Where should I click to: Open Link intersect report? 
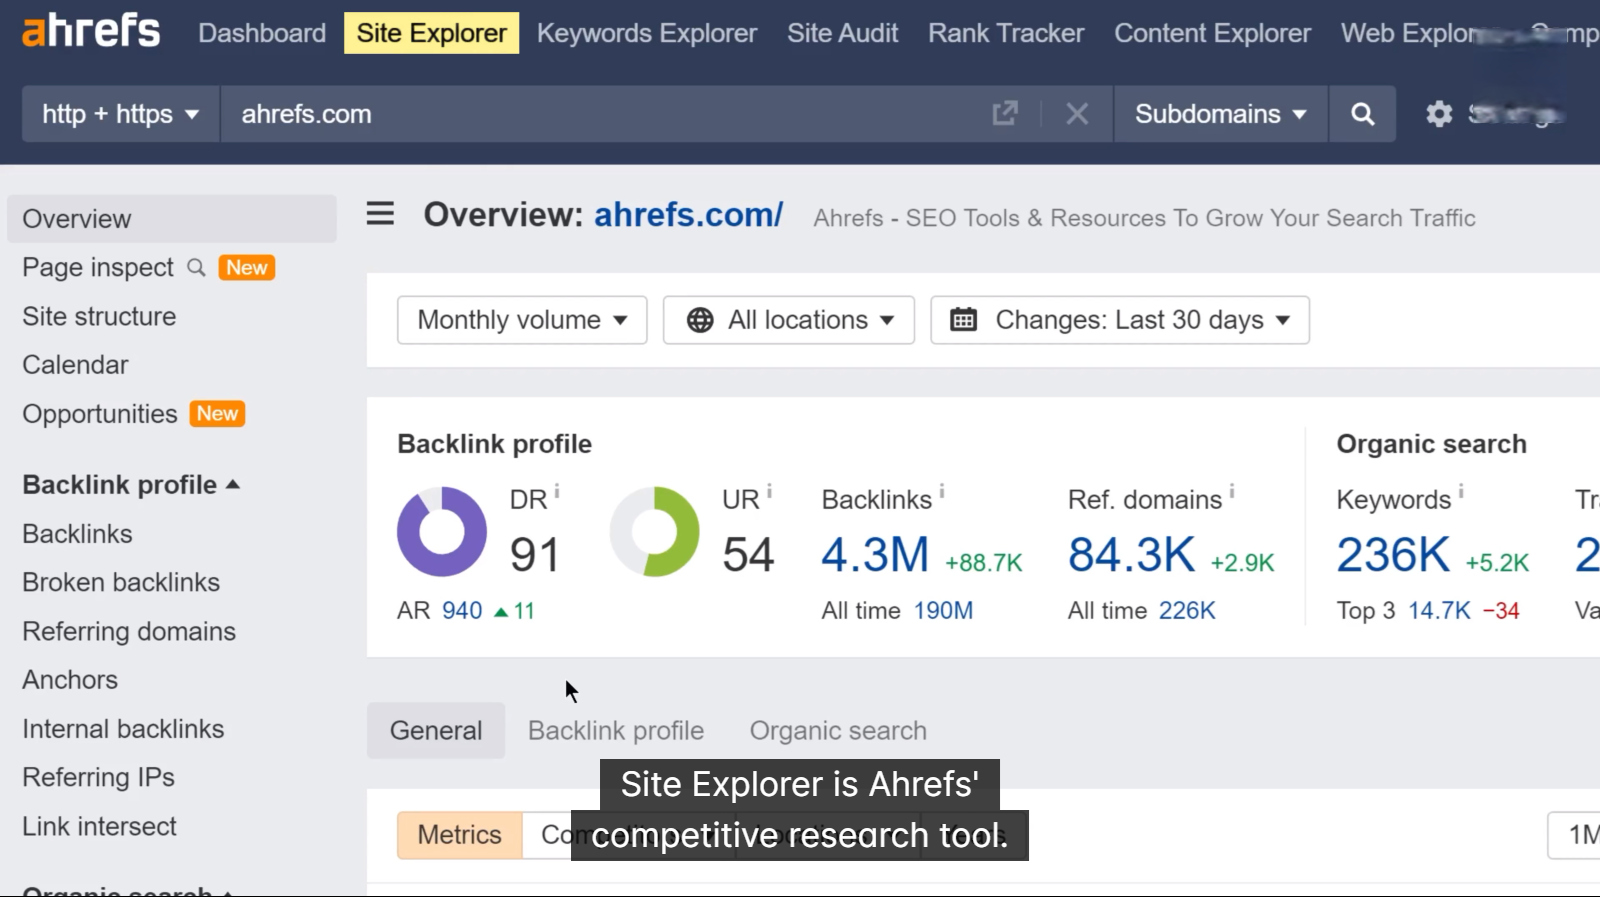click(x=99, y=826)
